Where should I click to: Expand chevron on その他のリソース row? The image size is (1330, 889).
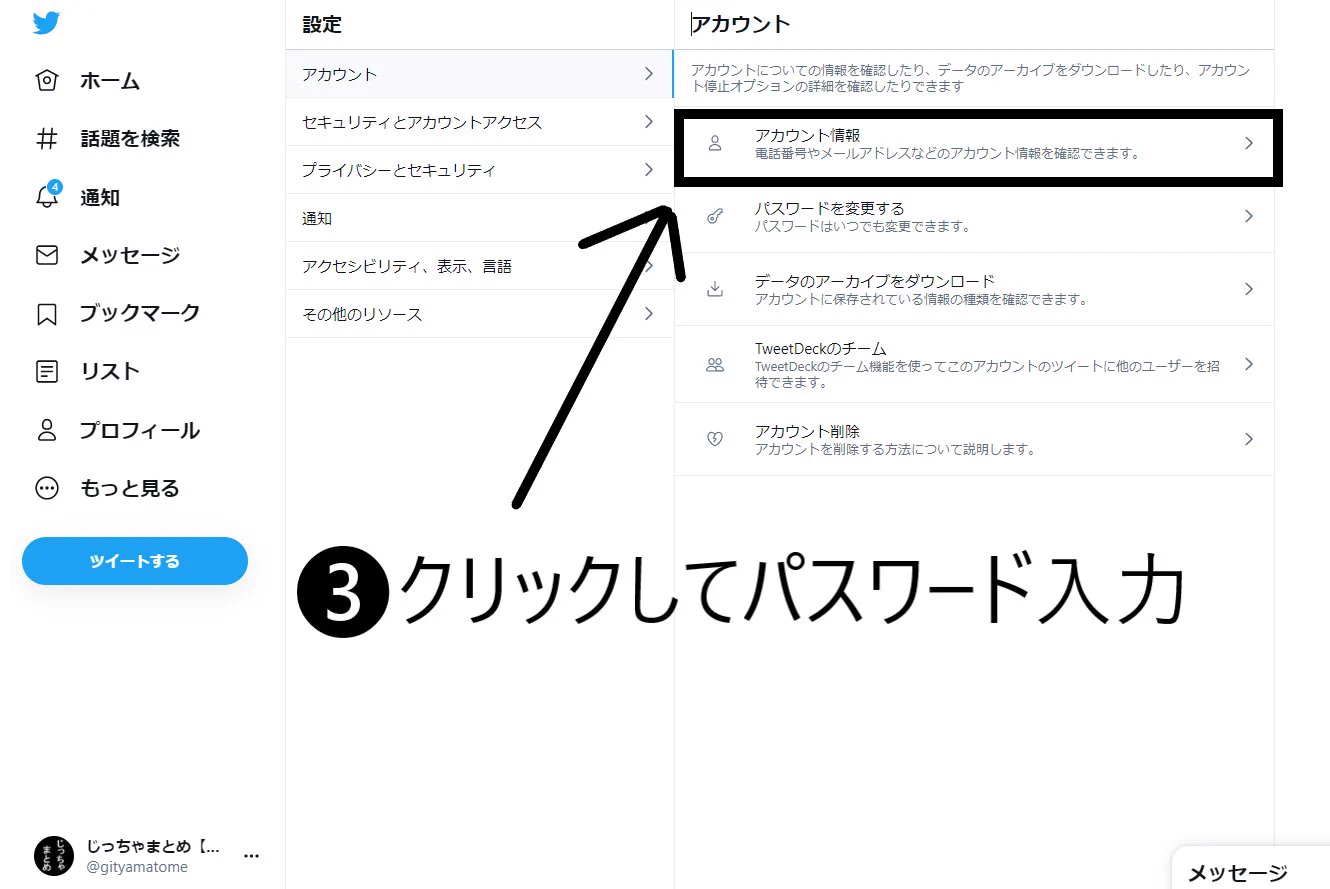coord(649,314)
